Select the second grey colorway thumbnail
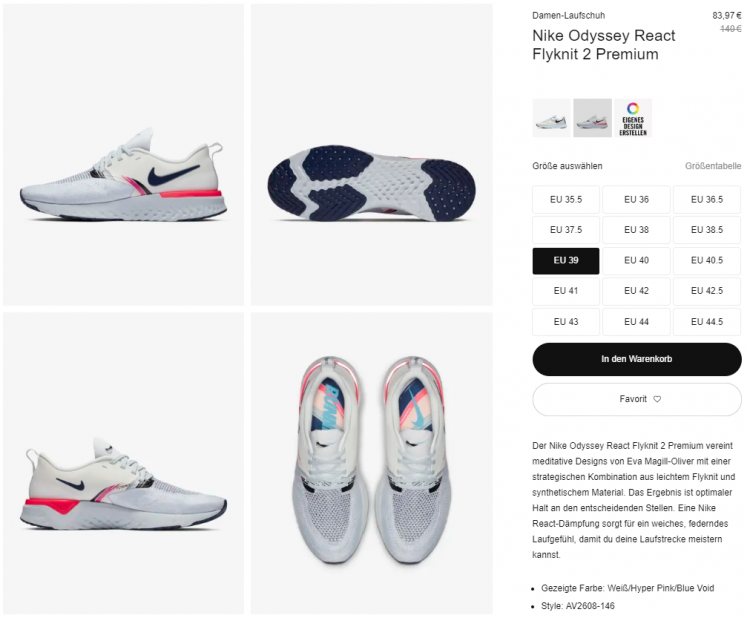Viewport: 750px width, 618px height. (x=592, y=118)
